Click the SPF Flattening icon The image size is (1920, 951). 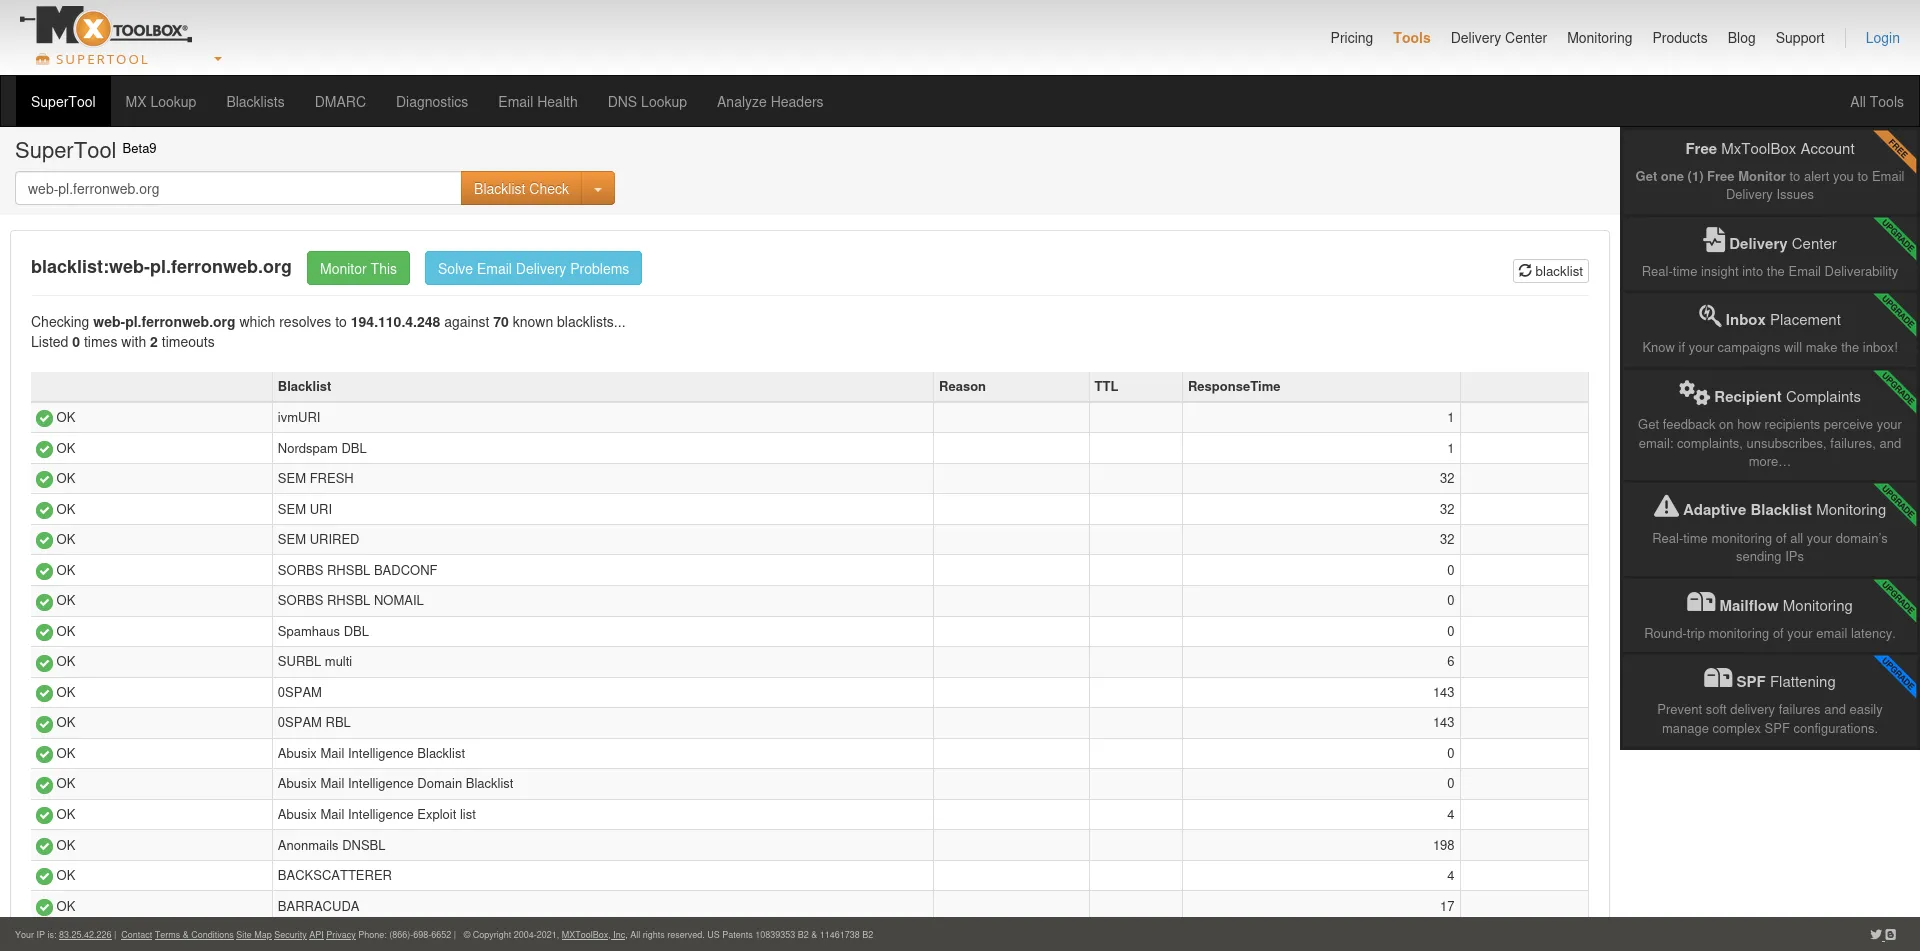(x=1717, y=678)
